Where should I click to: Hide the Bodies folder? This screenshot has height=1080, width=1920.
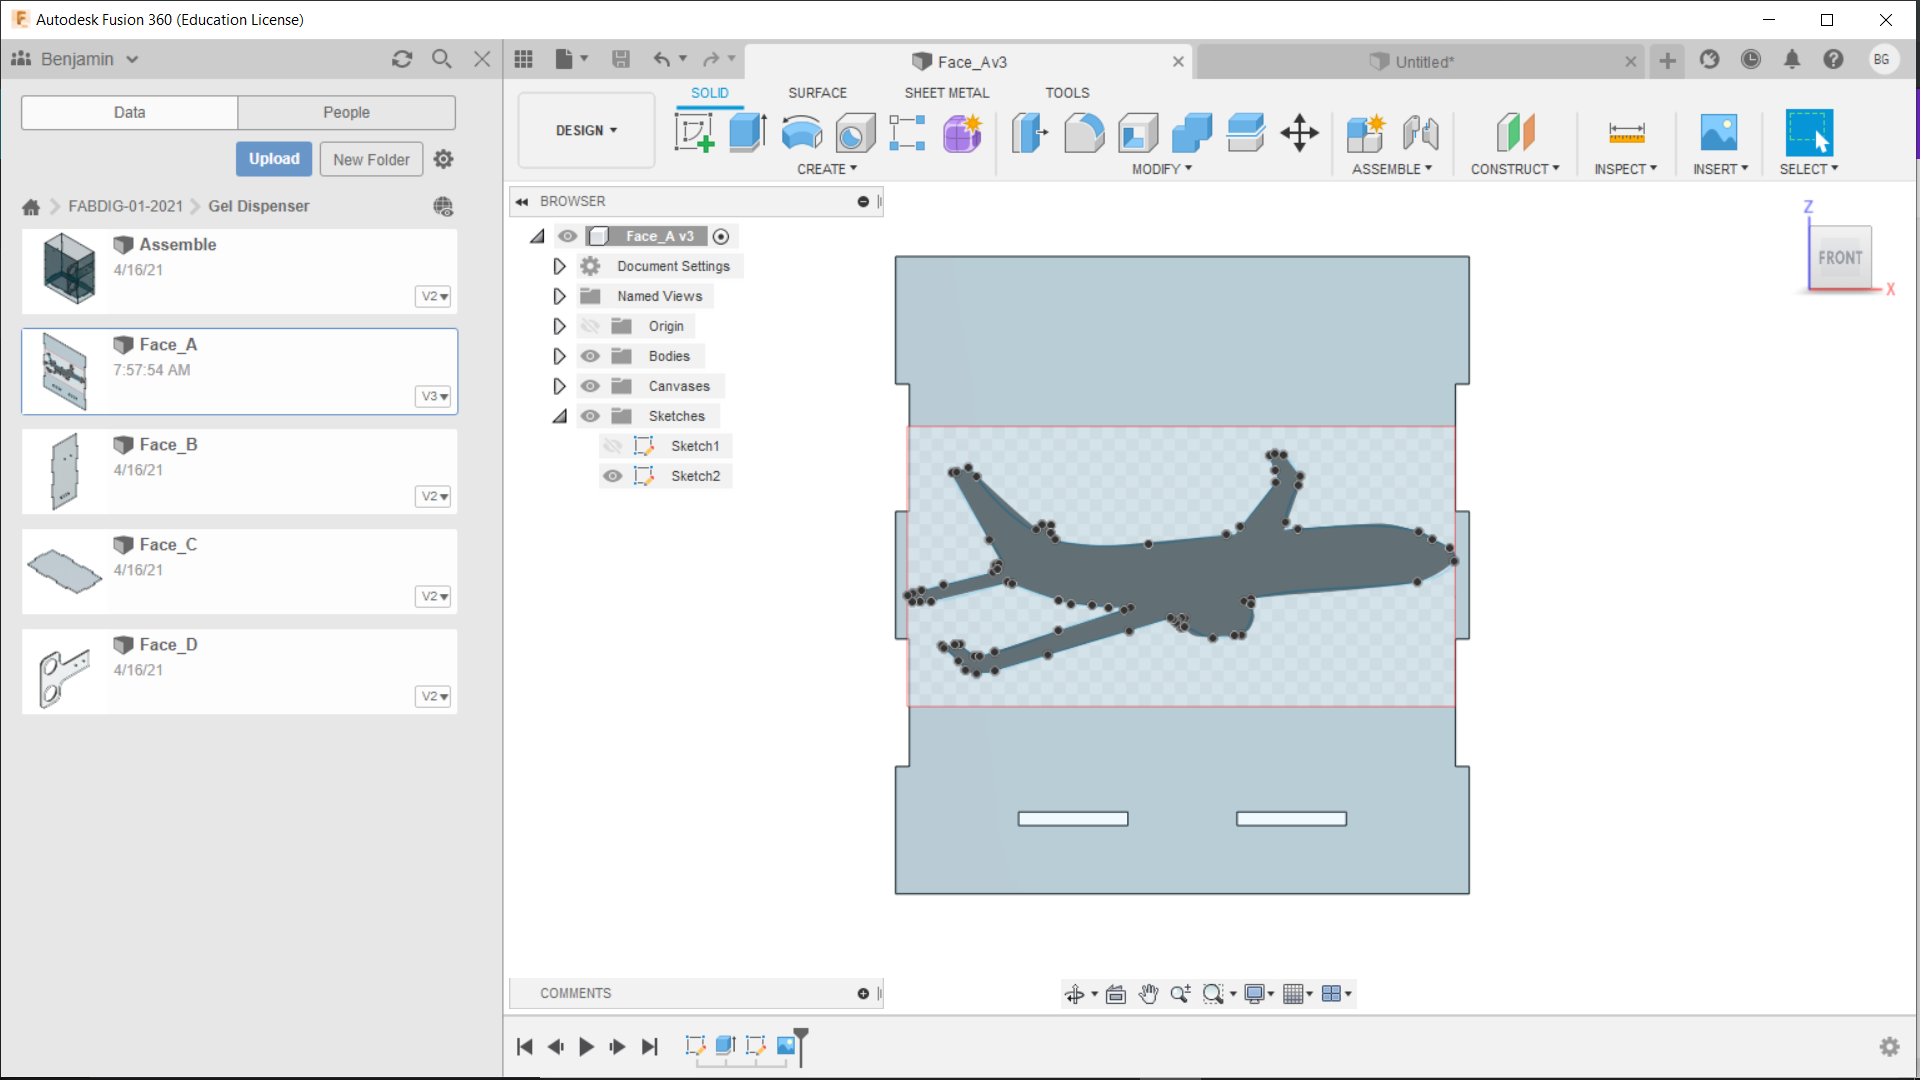pyautogui.click(x=590, y=356)
